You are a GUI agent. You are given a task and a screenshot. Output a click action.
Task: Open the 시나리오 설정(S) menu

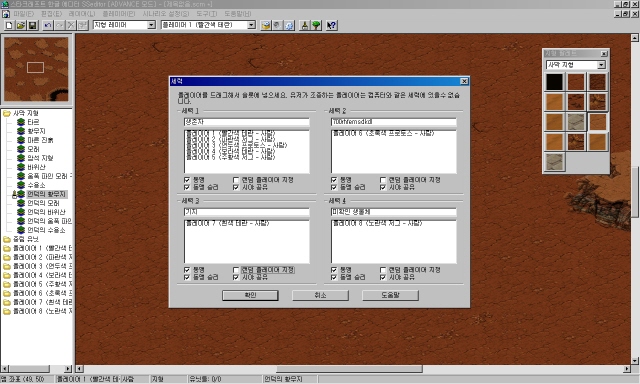166,14
